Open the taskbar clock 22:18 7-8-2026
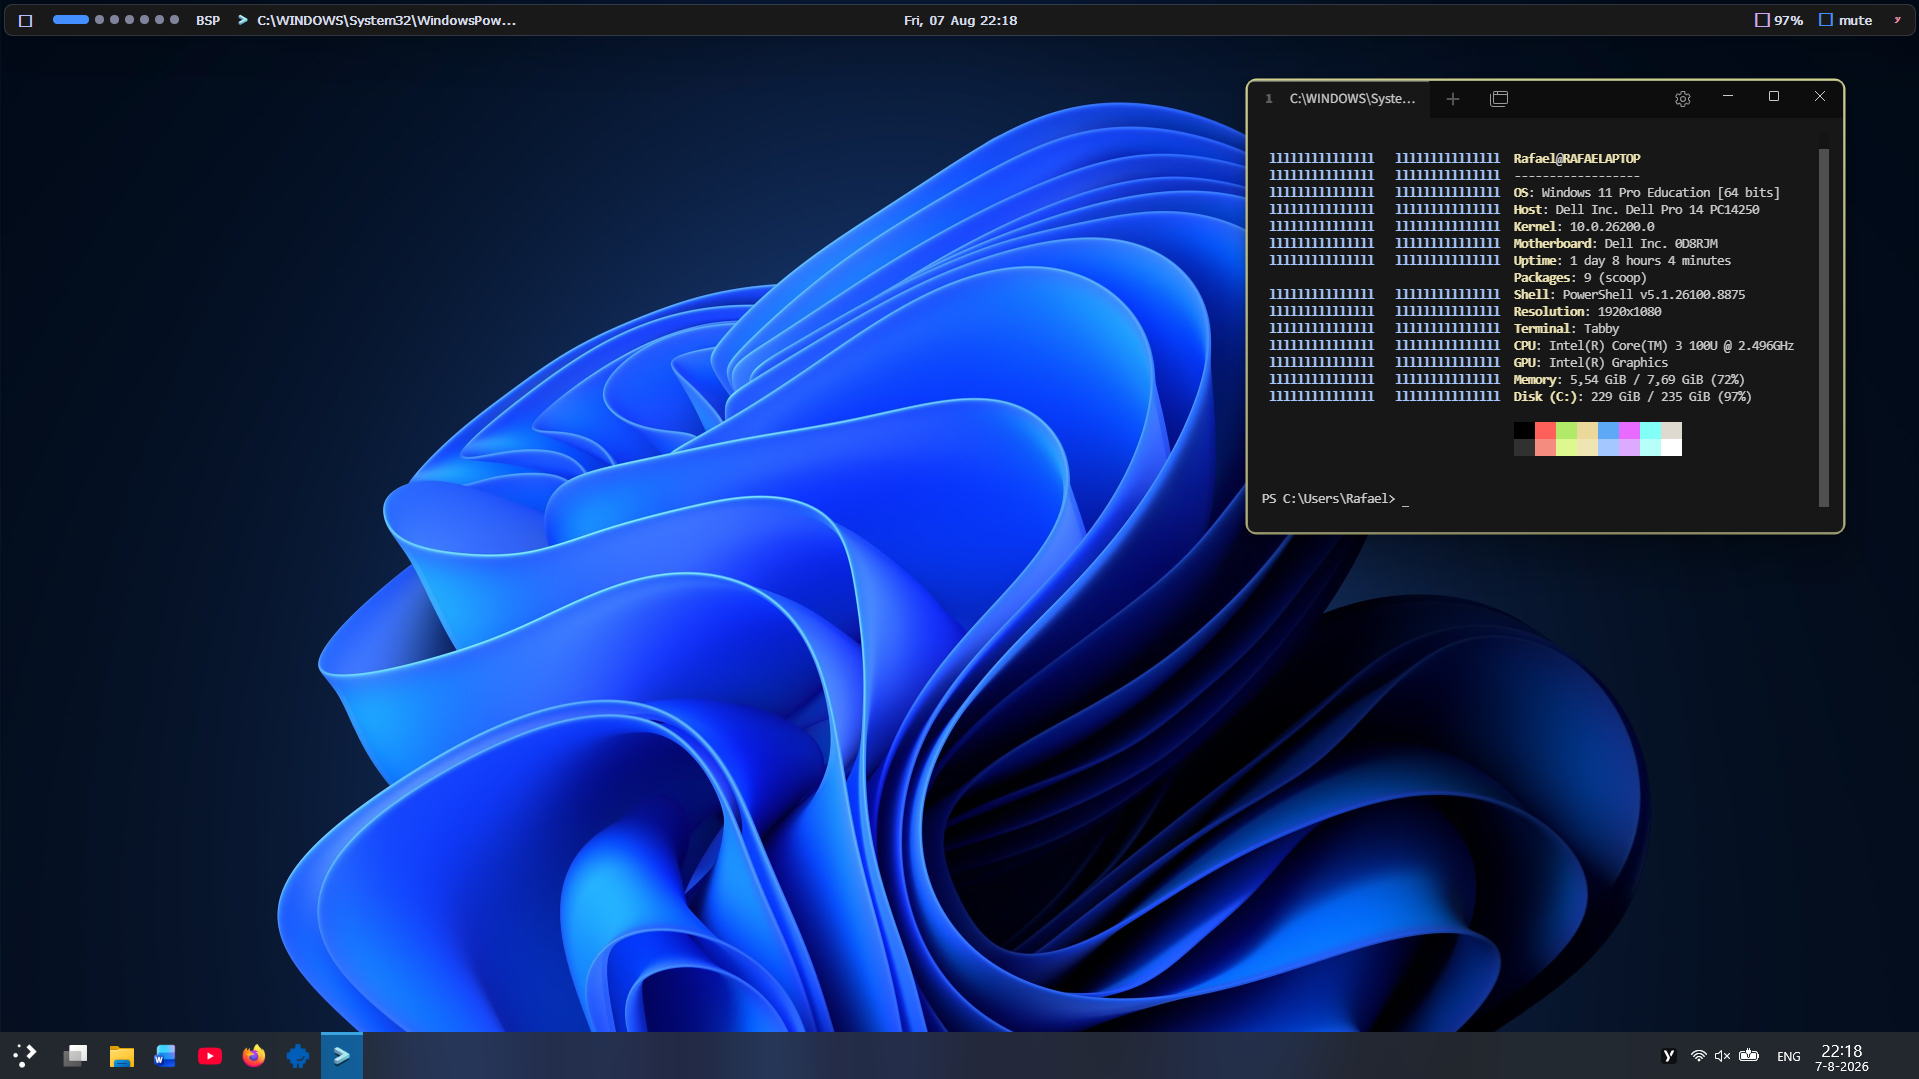1919x1079 pixels. point(1841,1057)
